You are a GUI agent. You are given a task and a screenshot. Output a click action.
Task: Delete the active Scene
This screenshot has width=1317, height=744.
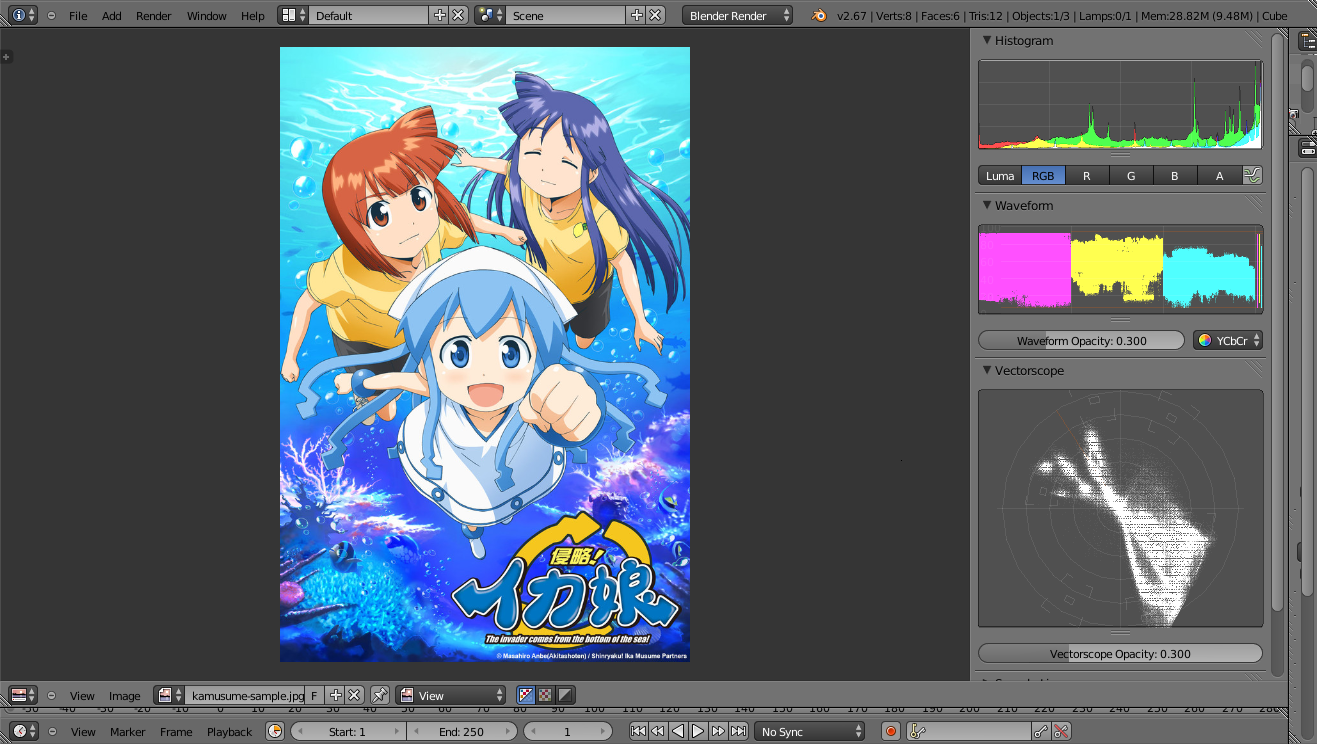[655, 15]
